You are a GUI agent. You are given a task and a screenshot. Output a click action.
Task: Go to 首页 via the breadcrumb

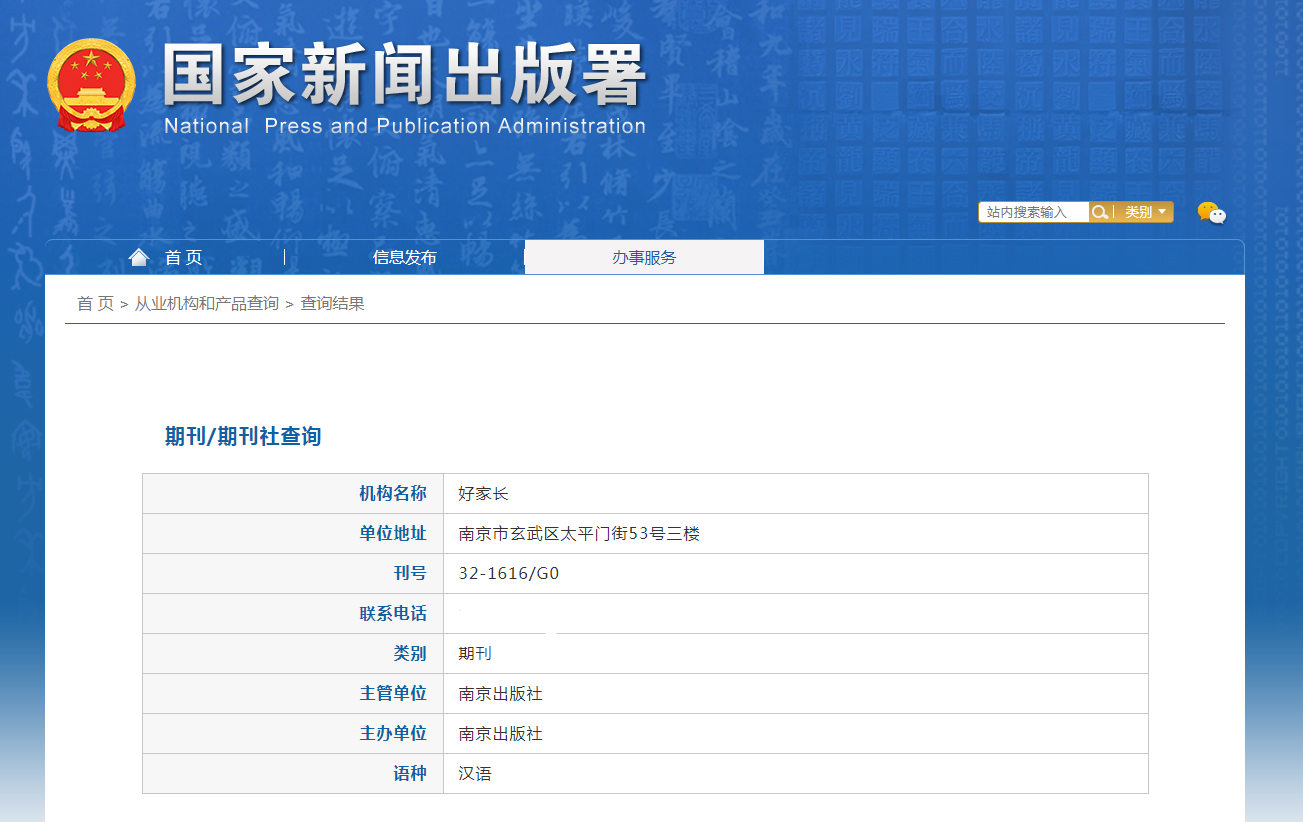[x=95, y=304]
